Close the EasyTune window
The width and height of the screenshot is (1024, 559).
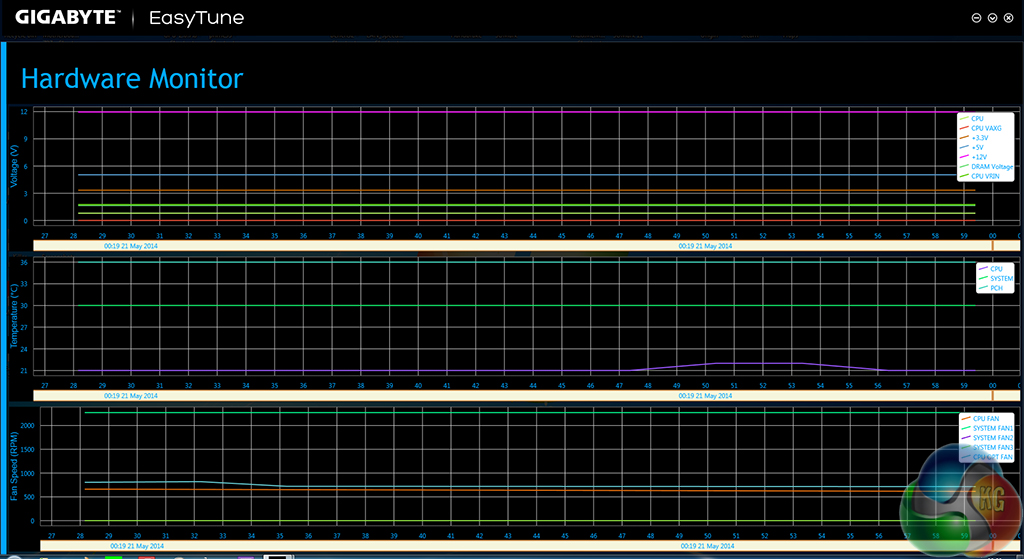(1008, 18)
